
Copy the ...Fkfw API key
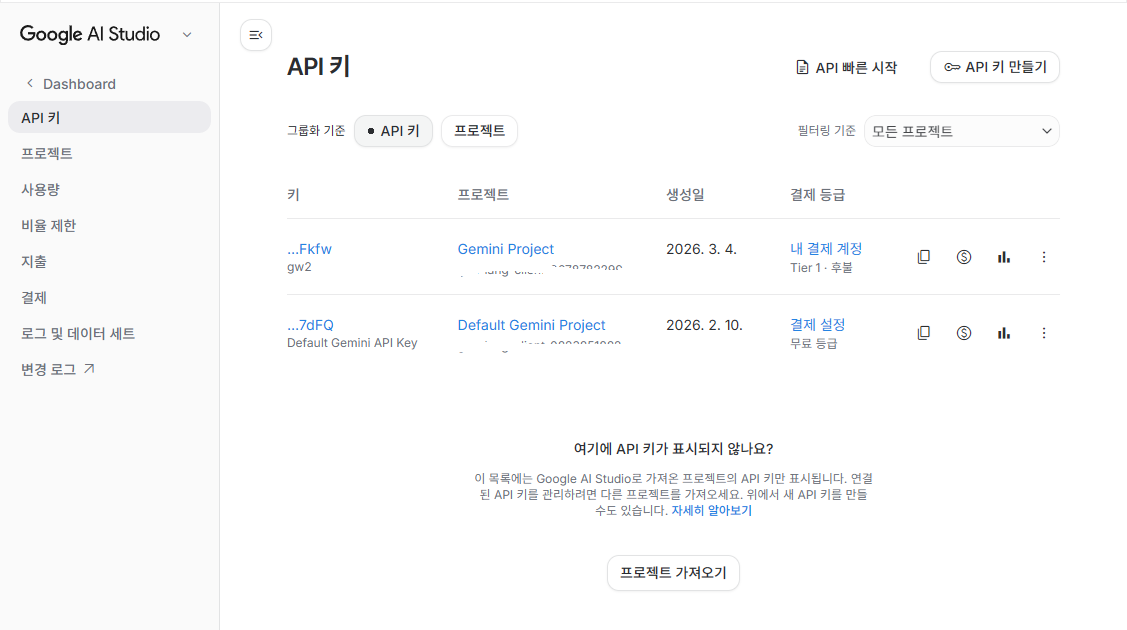(x=923, y=256)
